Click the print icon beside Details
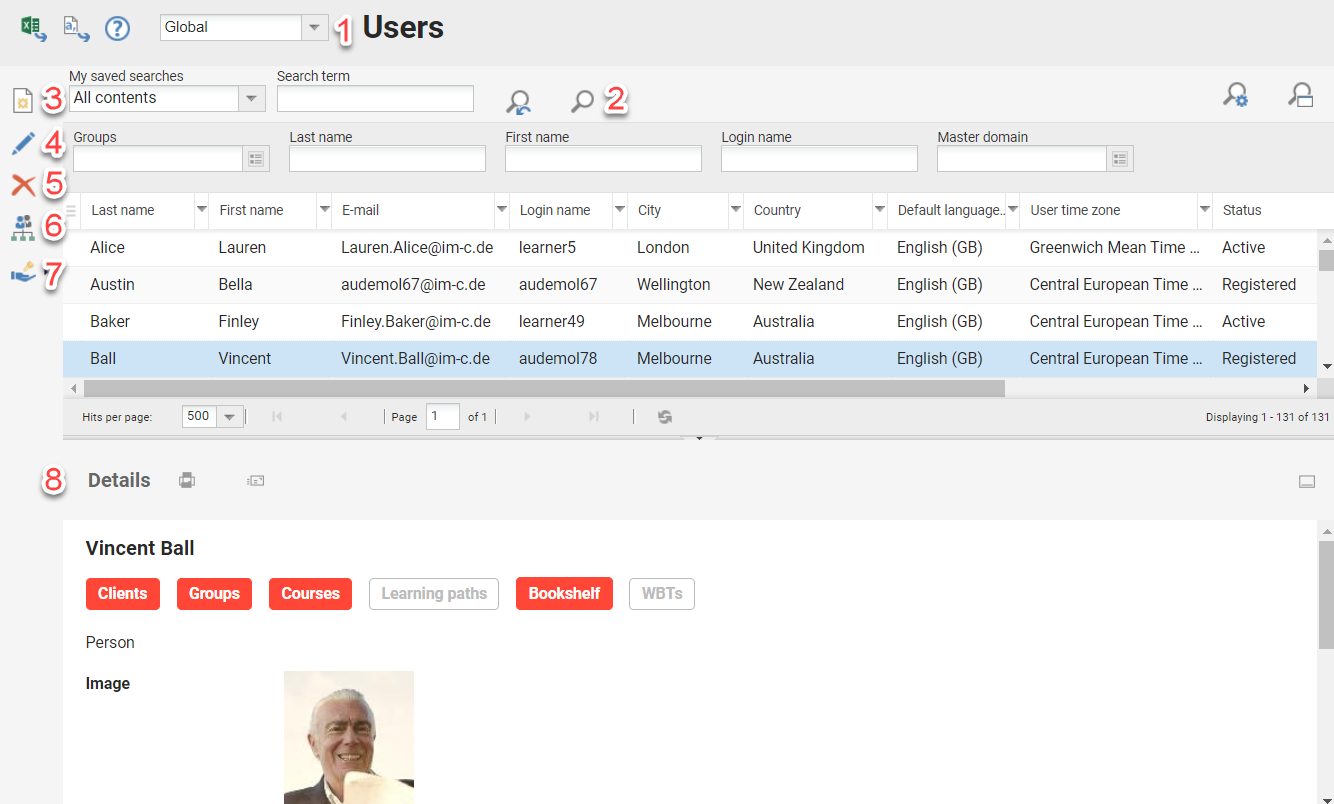 tap(187, 481)
